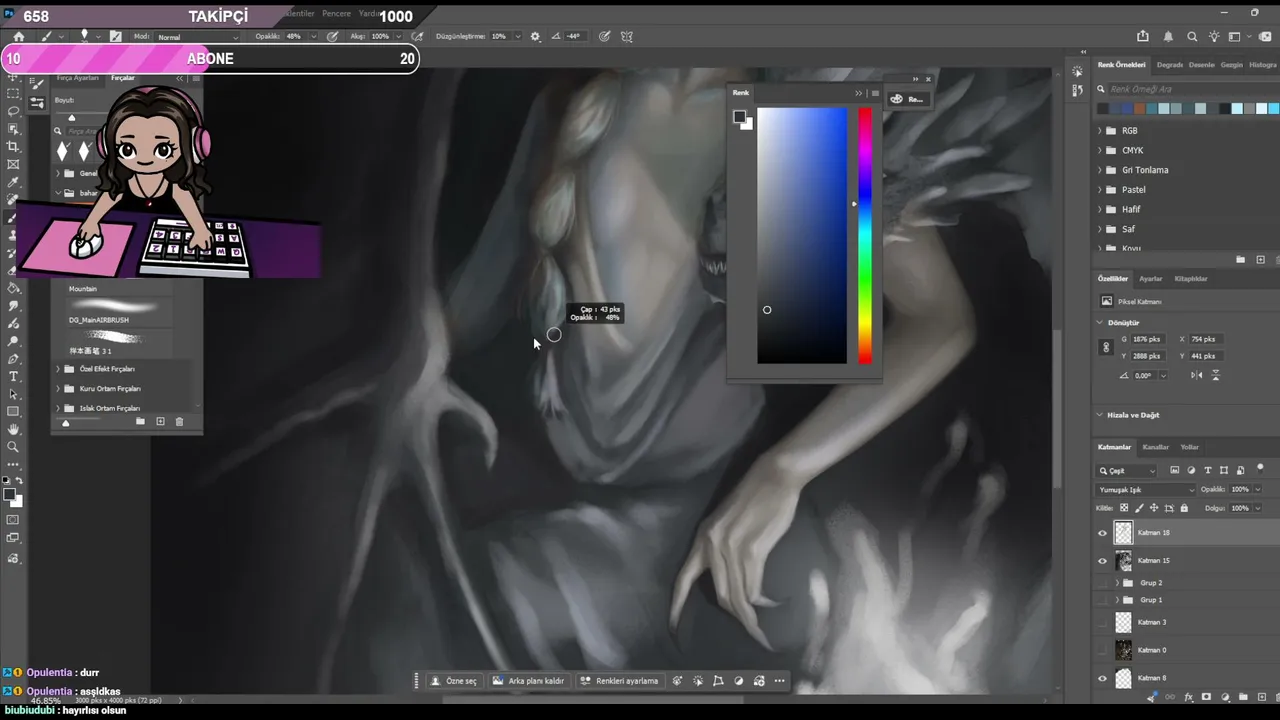
Task: Click Renkleri ayarlama button
Action: pos(619,681)
